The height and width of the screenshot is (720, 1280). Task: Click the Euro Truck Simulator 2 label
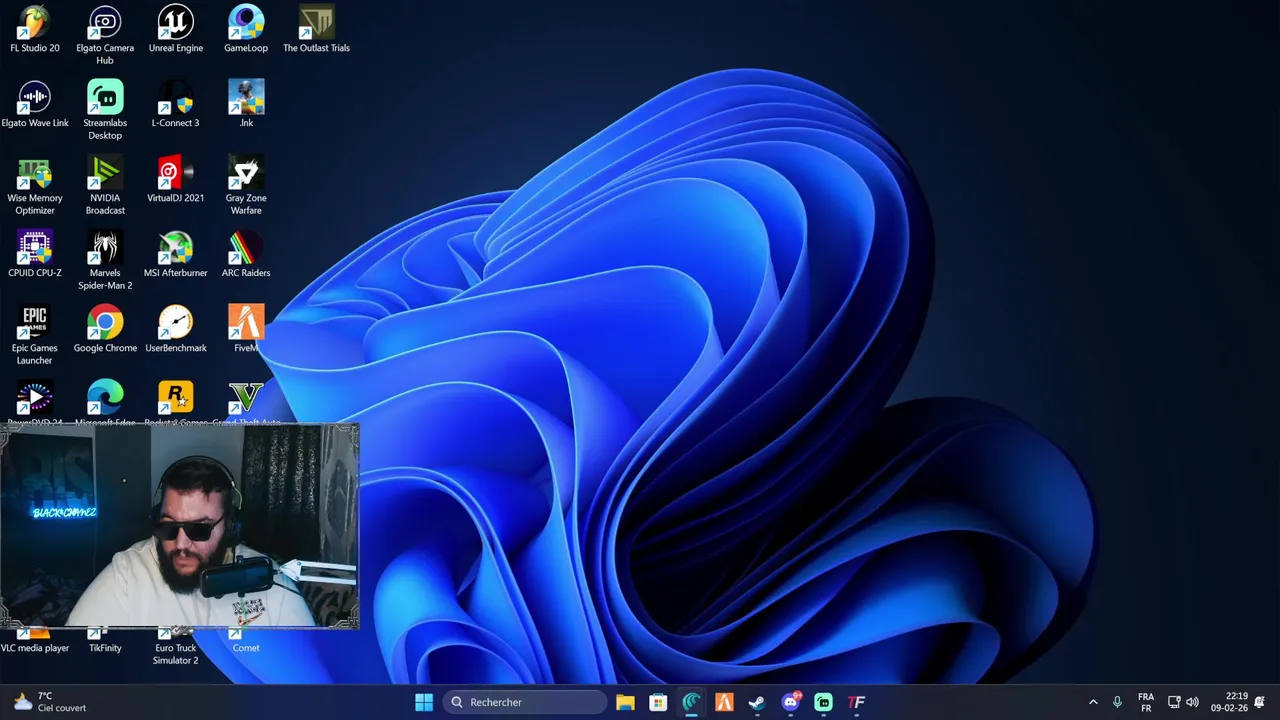coord(175,654)
